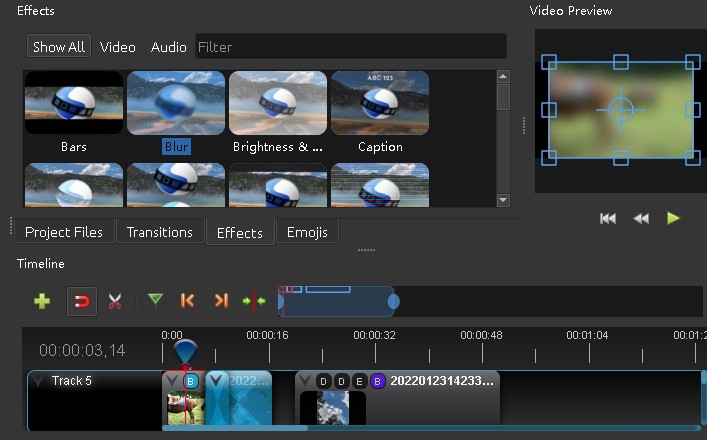Focus the effects Filter text field
This screenshot has height=440, width=707.
(x=351, y=46)
